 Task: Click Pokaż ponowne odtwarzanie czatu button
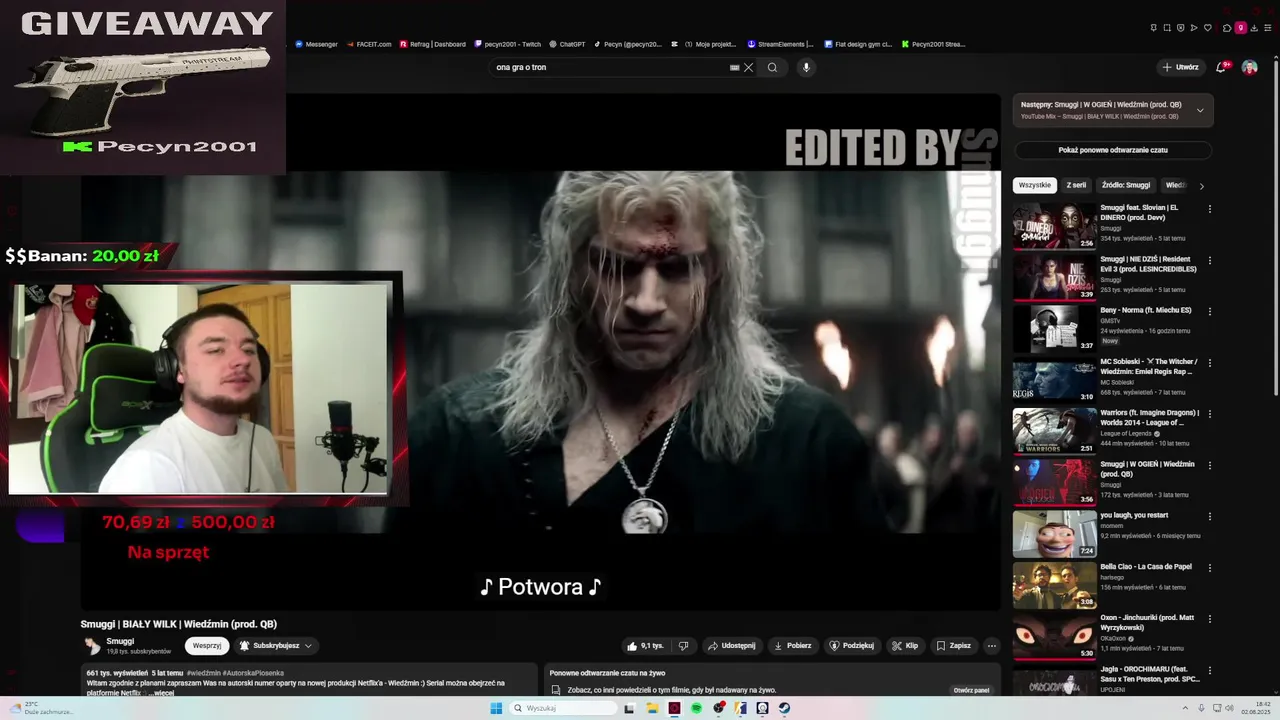pyautogui.click(x=1113, y=150)
